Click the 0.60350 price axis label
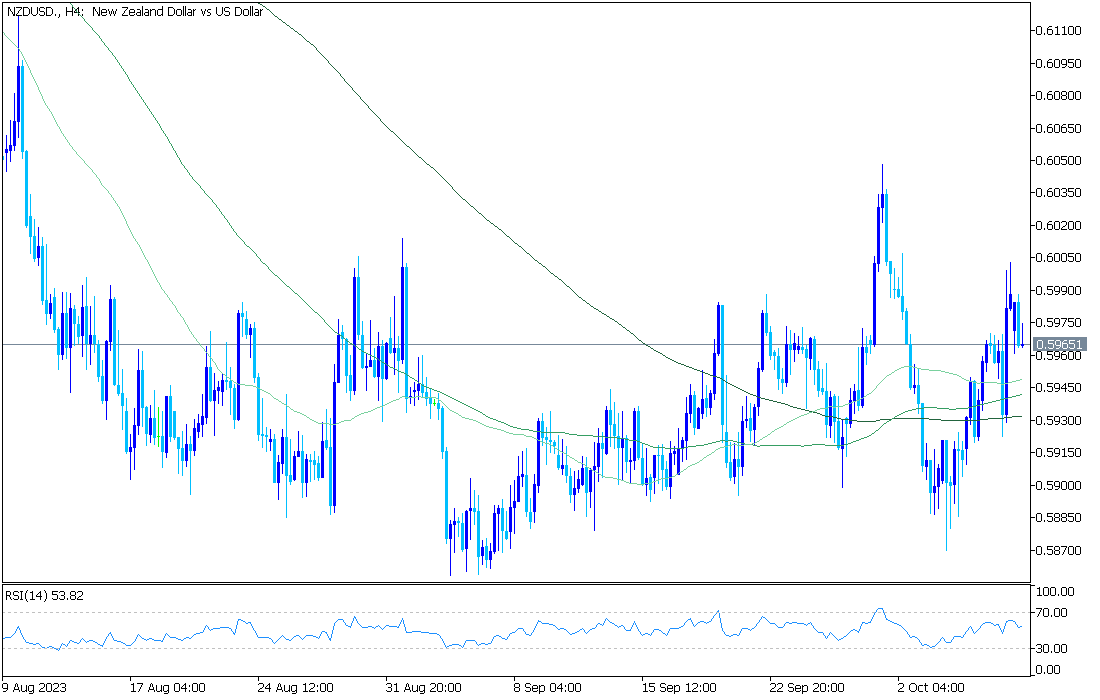The image size is (1100, 700). coord(1059,193)
